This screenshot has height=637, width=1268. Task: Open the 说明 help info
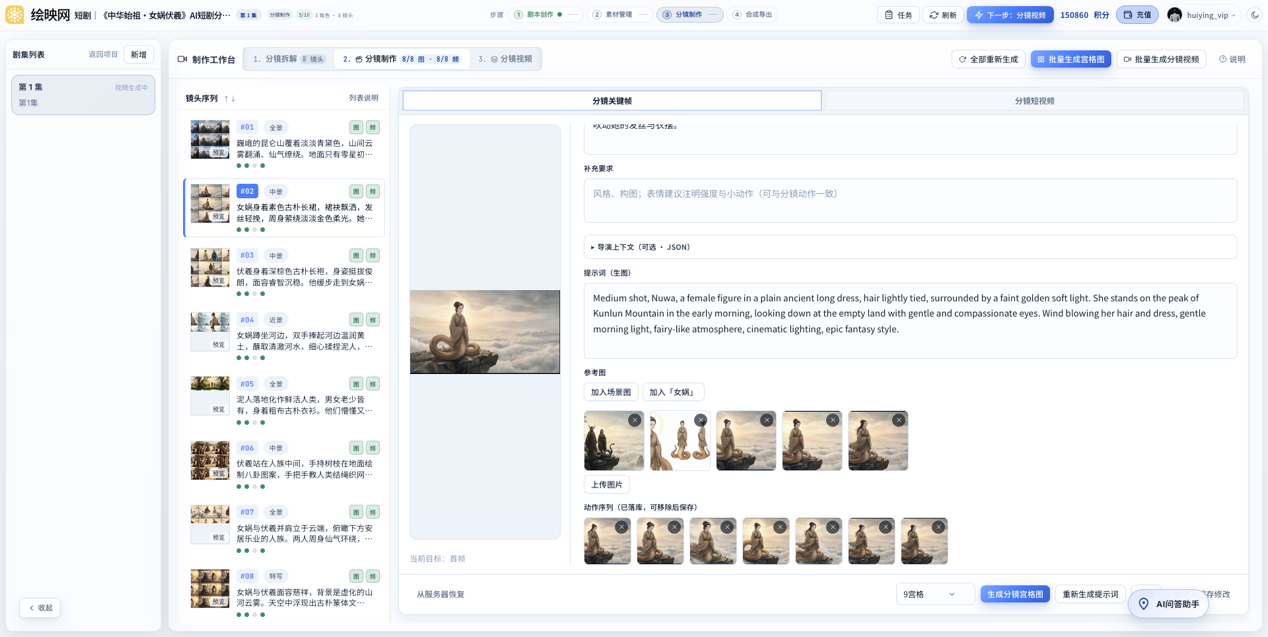click(x=1232, y=59)
